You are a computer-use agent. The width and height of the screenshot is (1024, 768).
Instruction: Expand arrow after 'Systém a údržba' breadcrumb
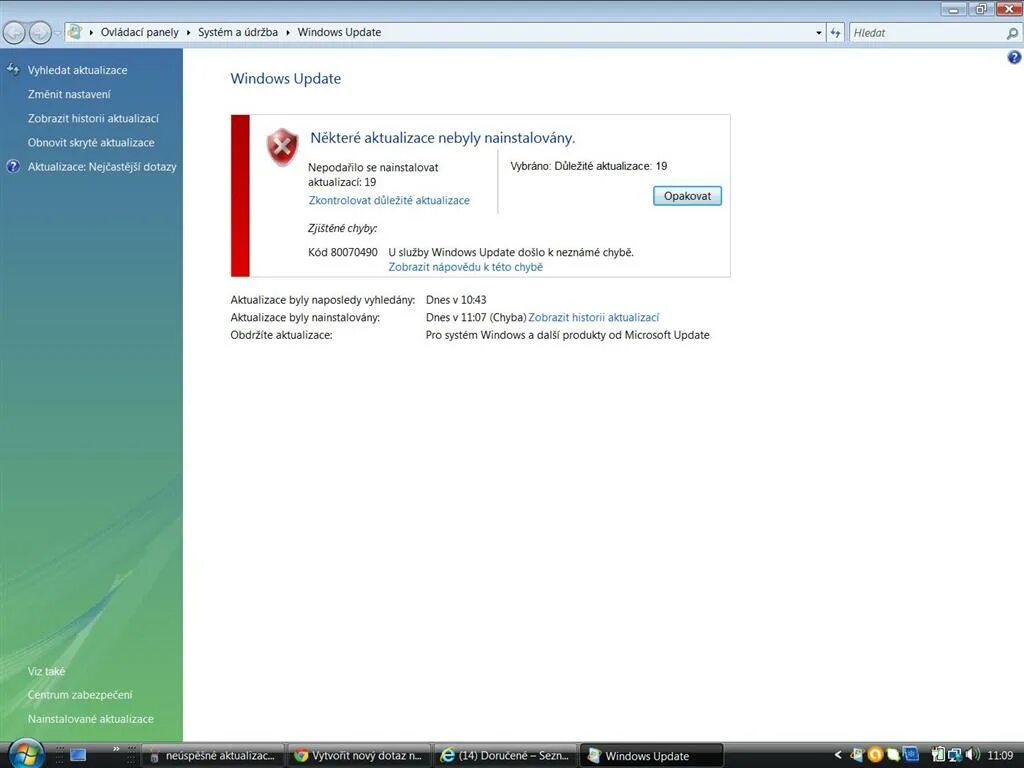[287, 32]
